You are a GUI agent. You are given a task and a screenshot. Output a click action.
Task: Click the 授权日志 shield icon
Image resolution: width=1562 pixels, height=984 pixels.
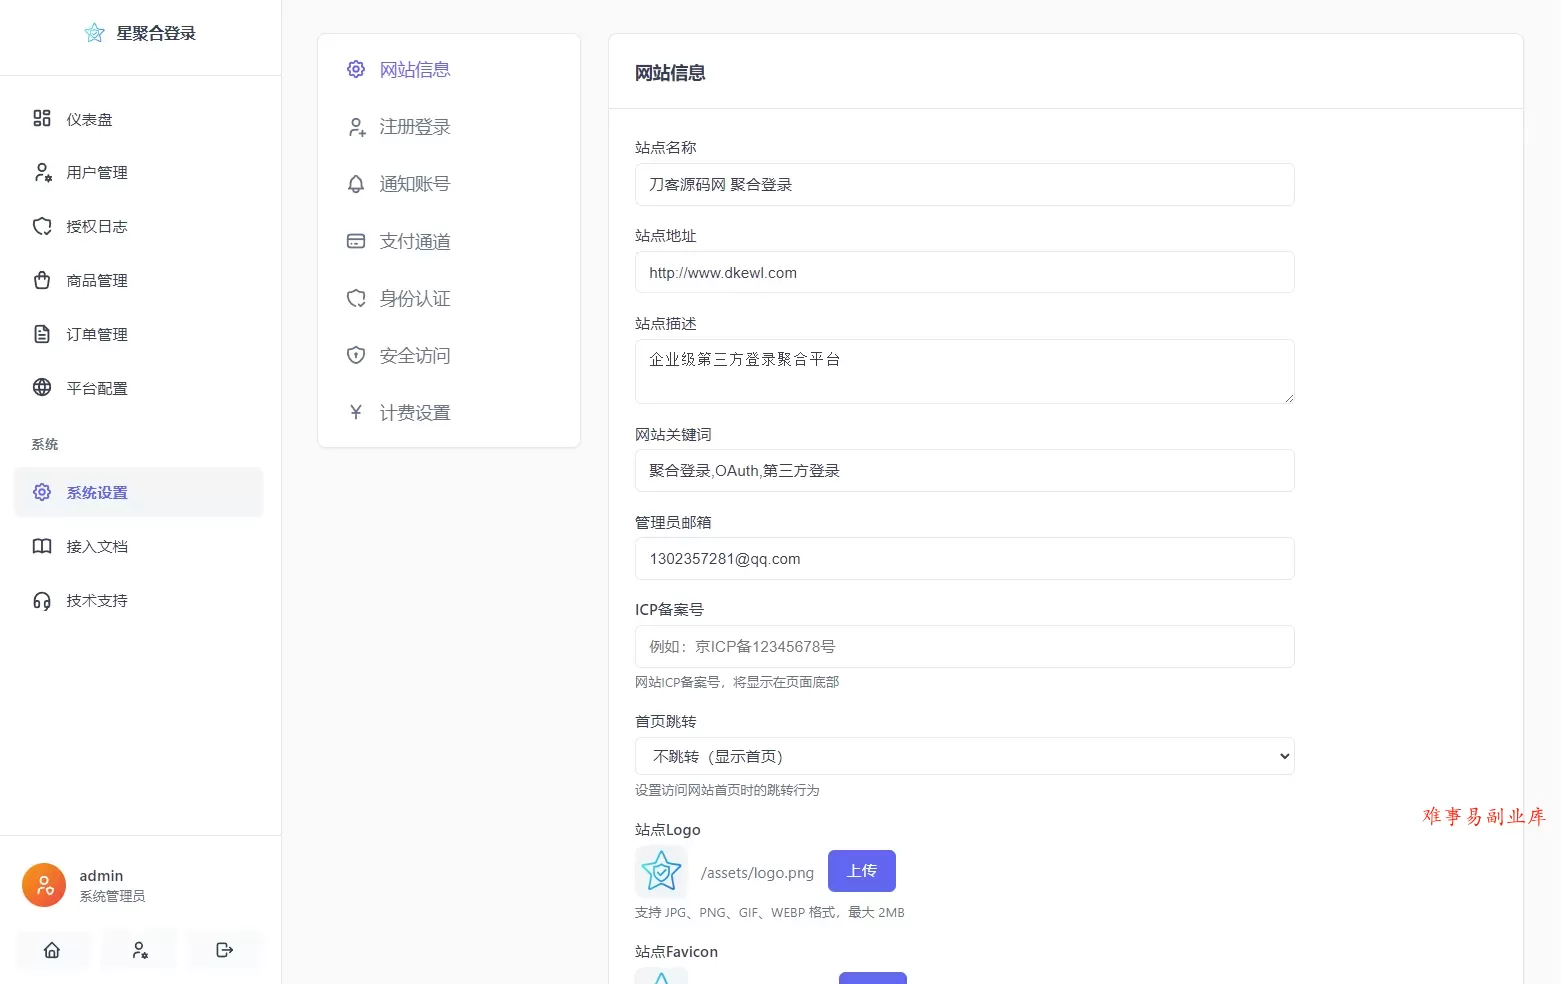pyautogui.click(x=42, y=227)
